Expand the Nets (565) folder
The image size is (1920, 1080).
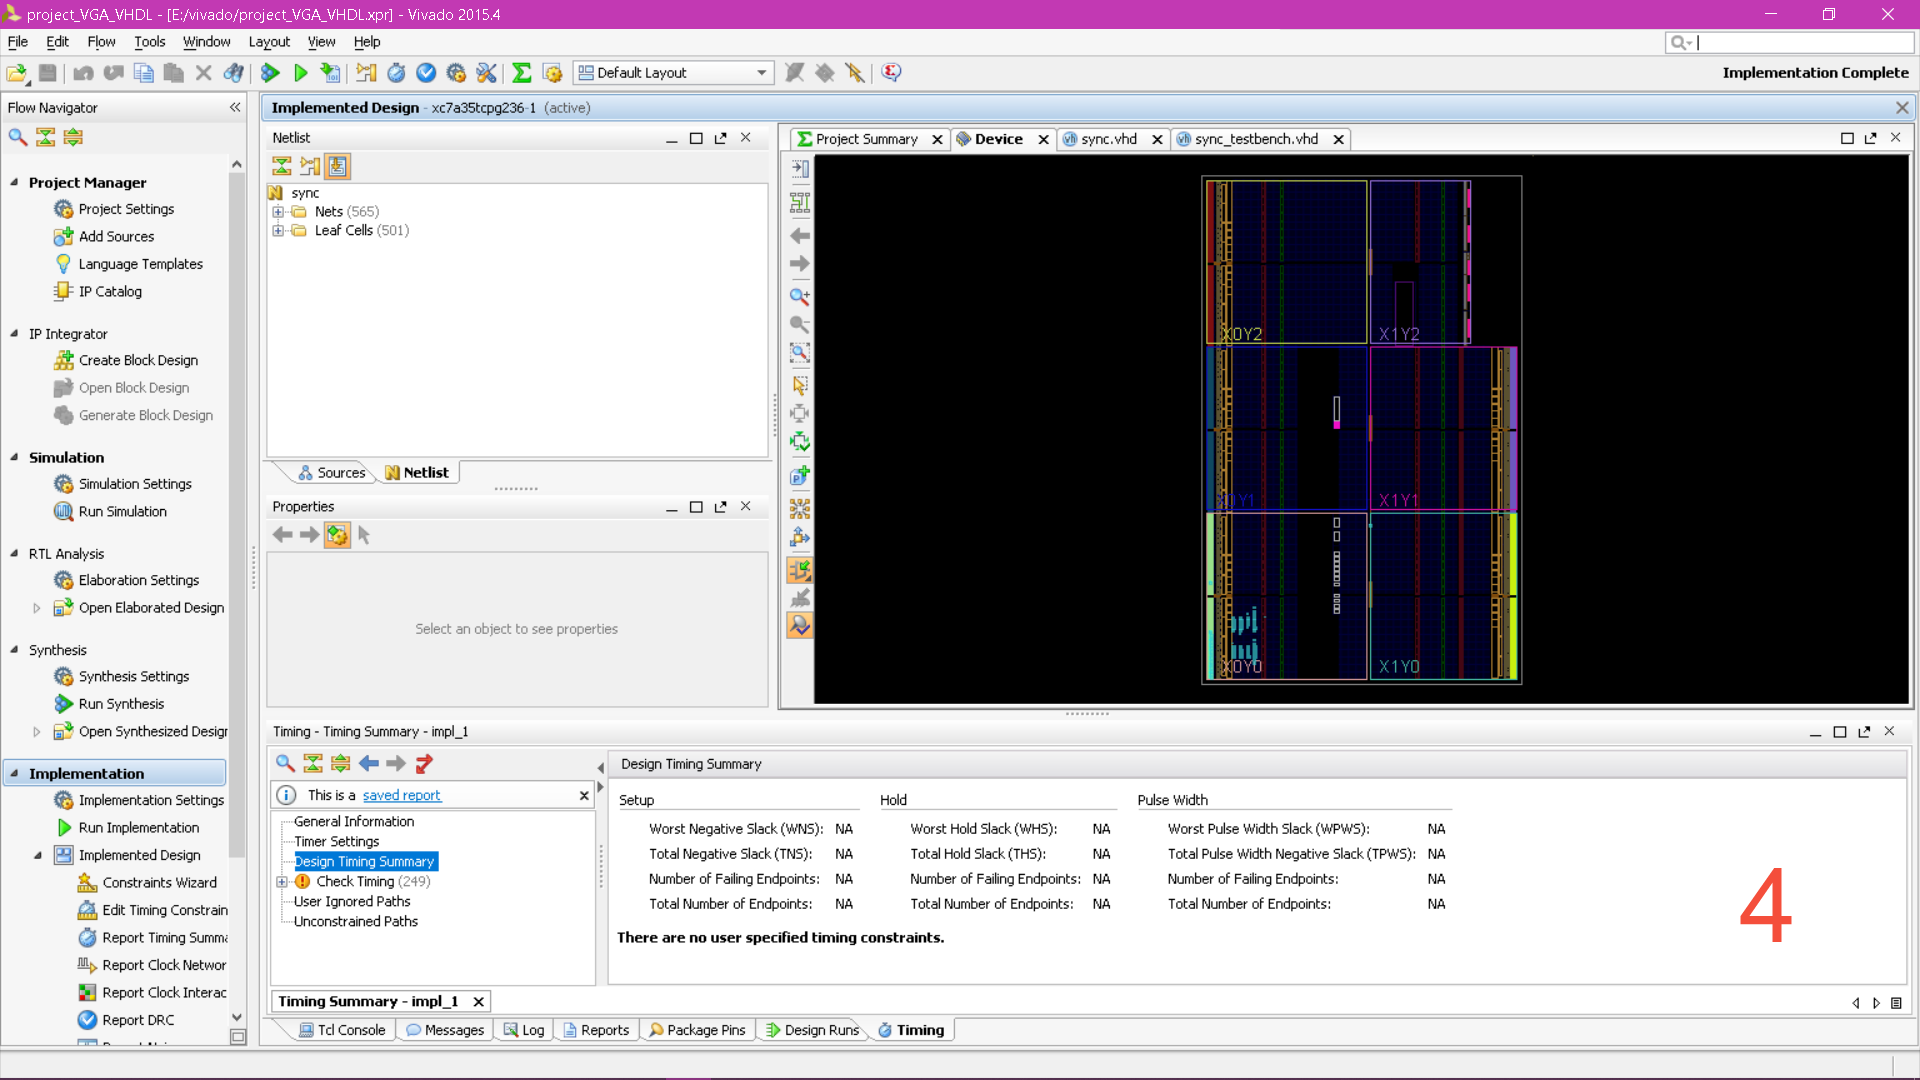click(x=278, y=211)
